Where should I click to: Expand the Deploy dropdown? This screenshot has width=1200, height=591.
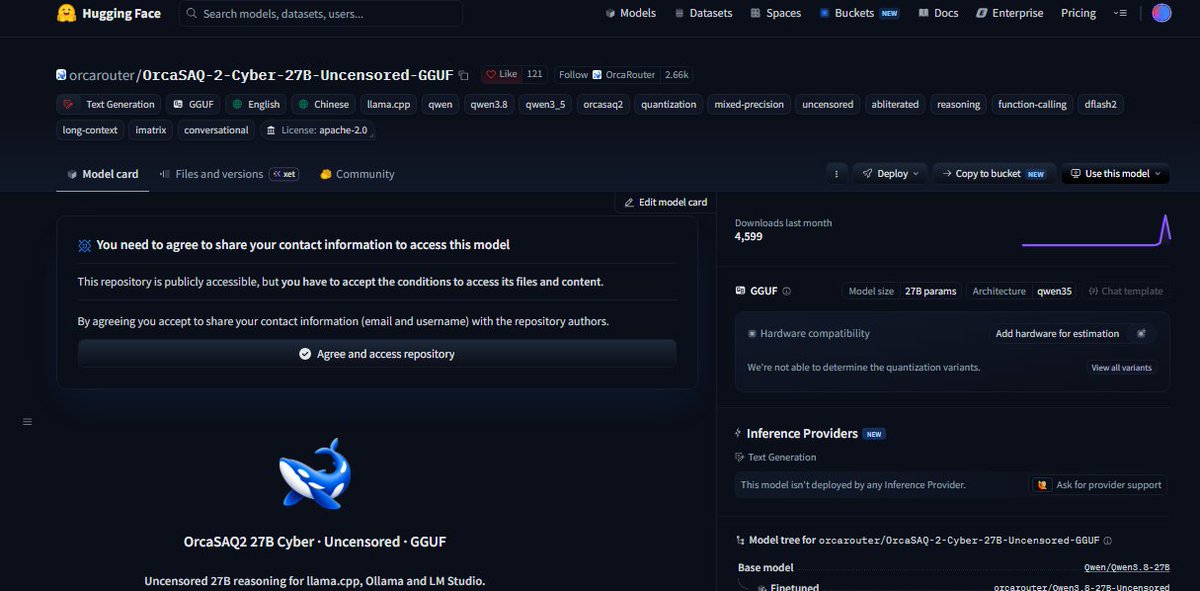pyautogui.click(x=890, y=173)
